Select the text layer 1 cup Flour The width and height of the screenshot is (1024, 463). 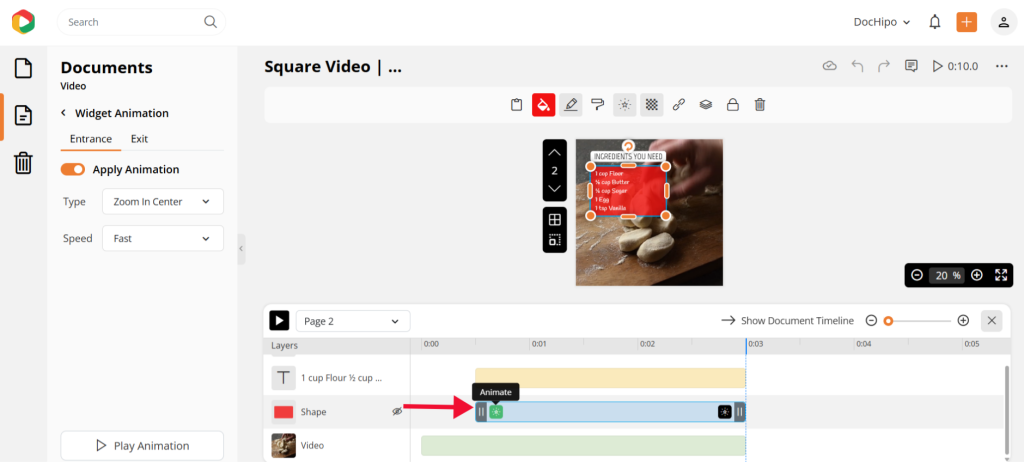[x=337, y=377]
